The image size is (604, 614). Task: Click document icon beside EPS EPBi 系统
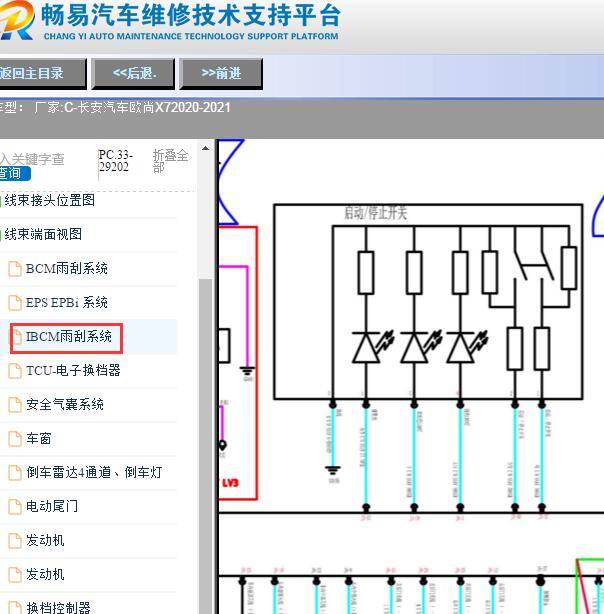click(15, 302)
